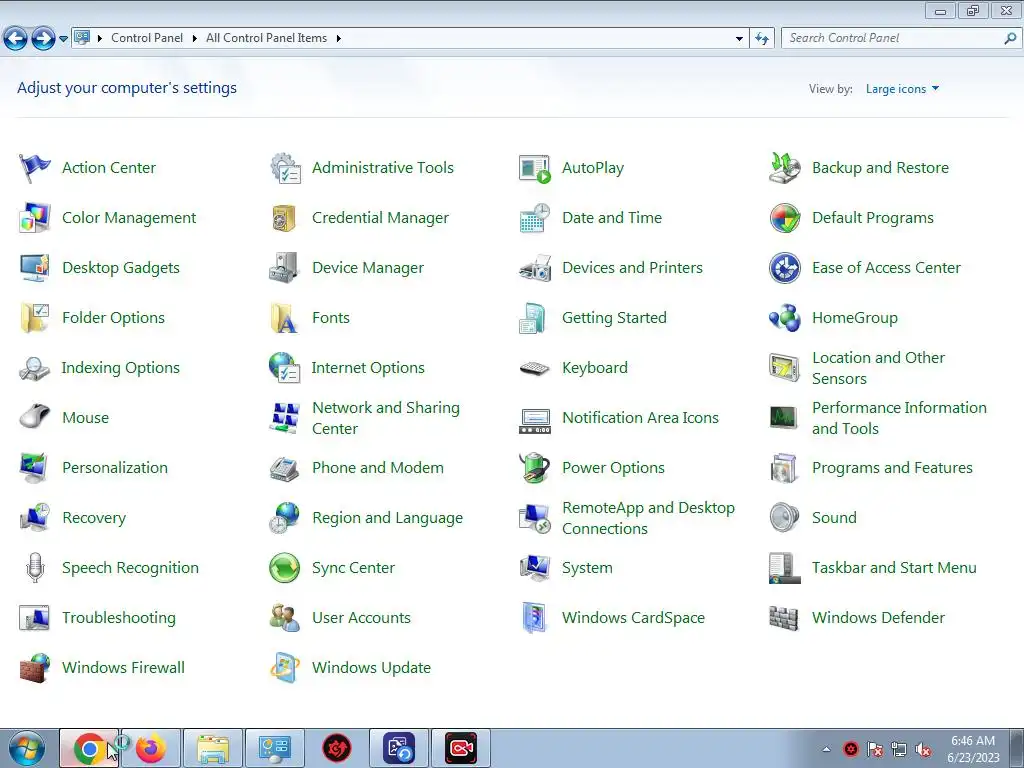This screenshot has height=768, width=1024.
Task: Click the Control Panel breadcrumb segment
Action: tap(147, 38)
